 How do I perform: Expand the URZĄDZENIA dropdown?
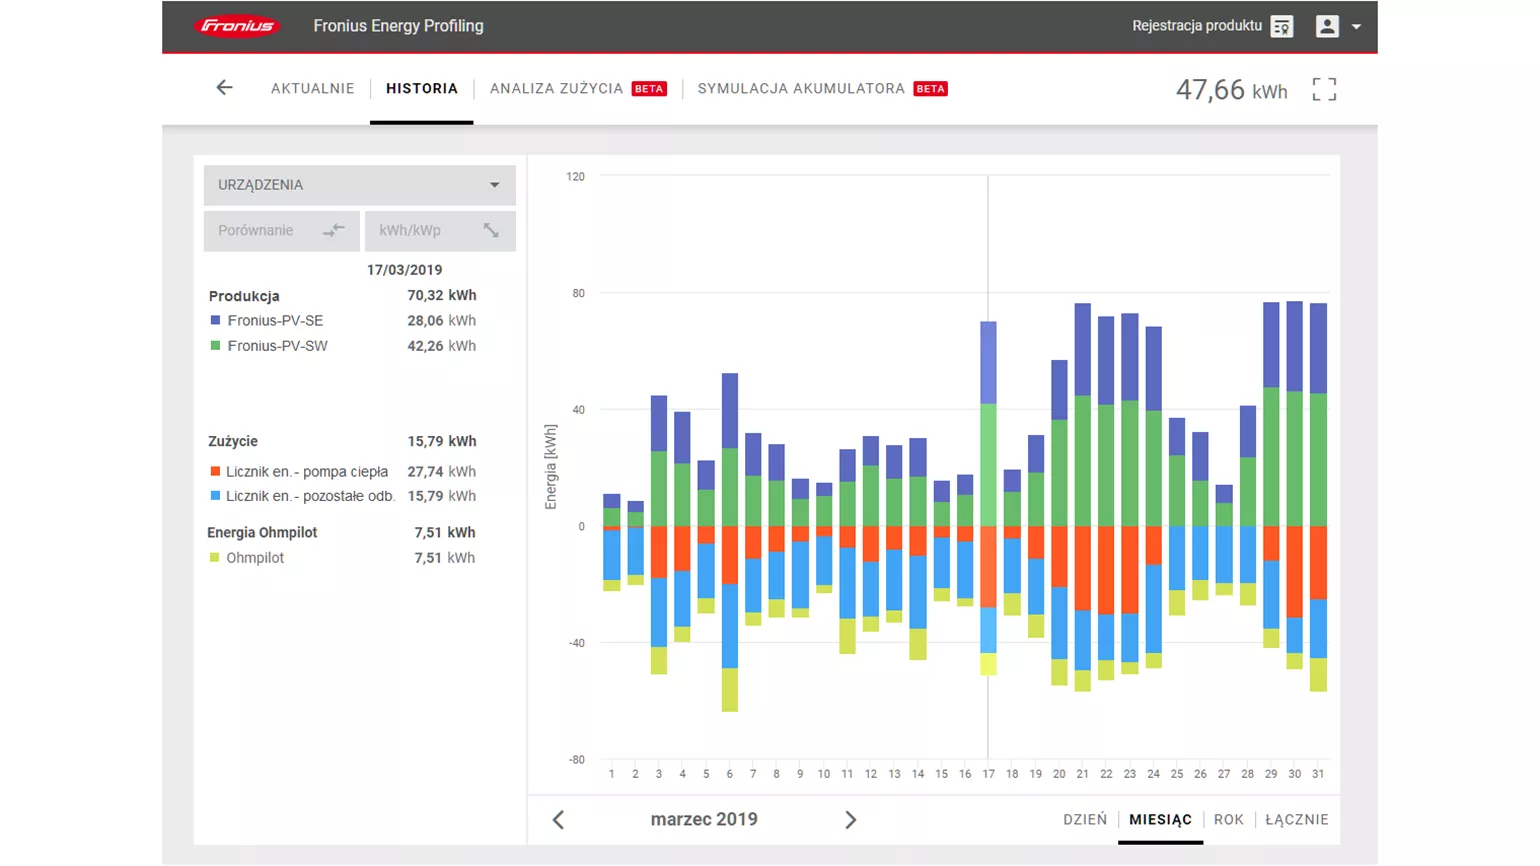(360, 185)
